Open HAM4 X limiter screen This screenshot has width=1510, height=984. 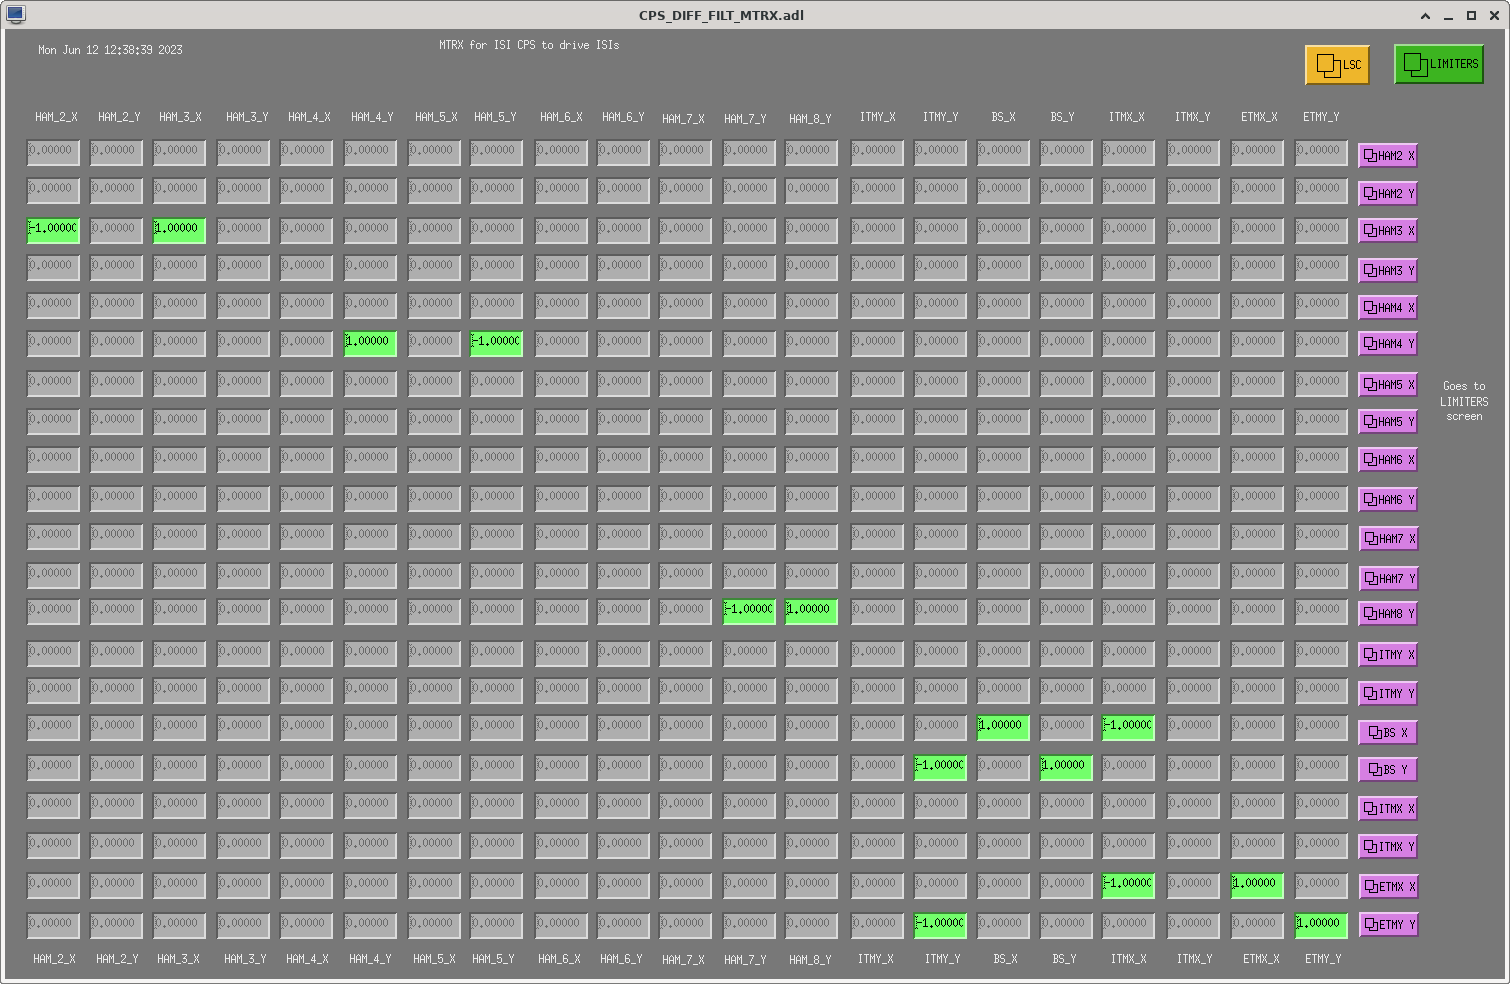pyautogui.click(x=1388, y=308)
